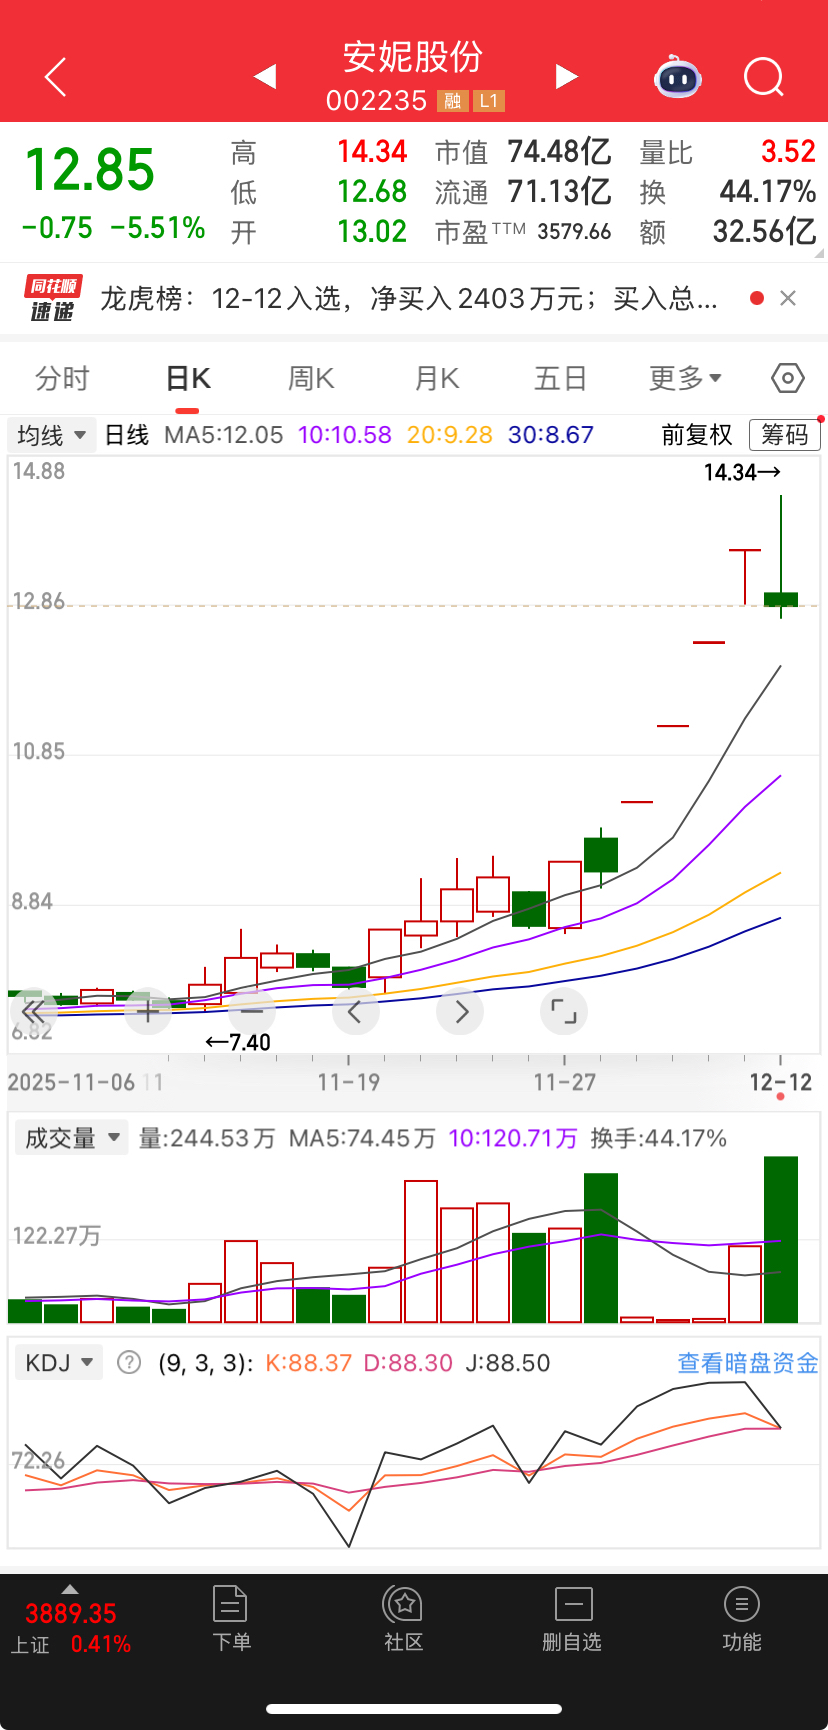The image size is (828, 1730).
Task: Tap 换 turnover rate 44.17% in header
Action: tap(768, 191)
